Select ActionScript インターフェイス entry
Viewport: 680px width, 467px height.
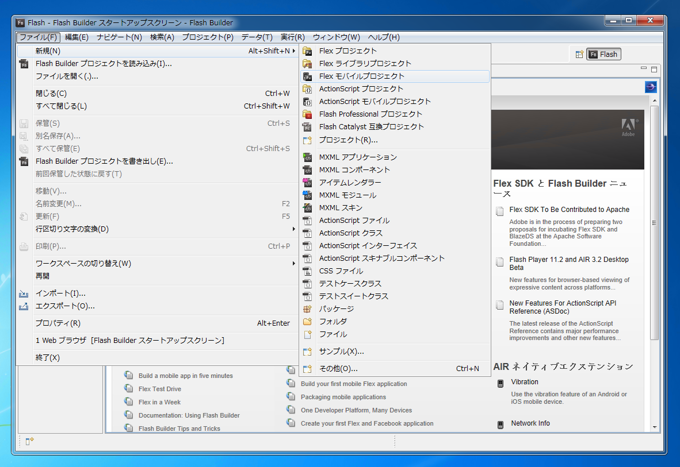395,245
